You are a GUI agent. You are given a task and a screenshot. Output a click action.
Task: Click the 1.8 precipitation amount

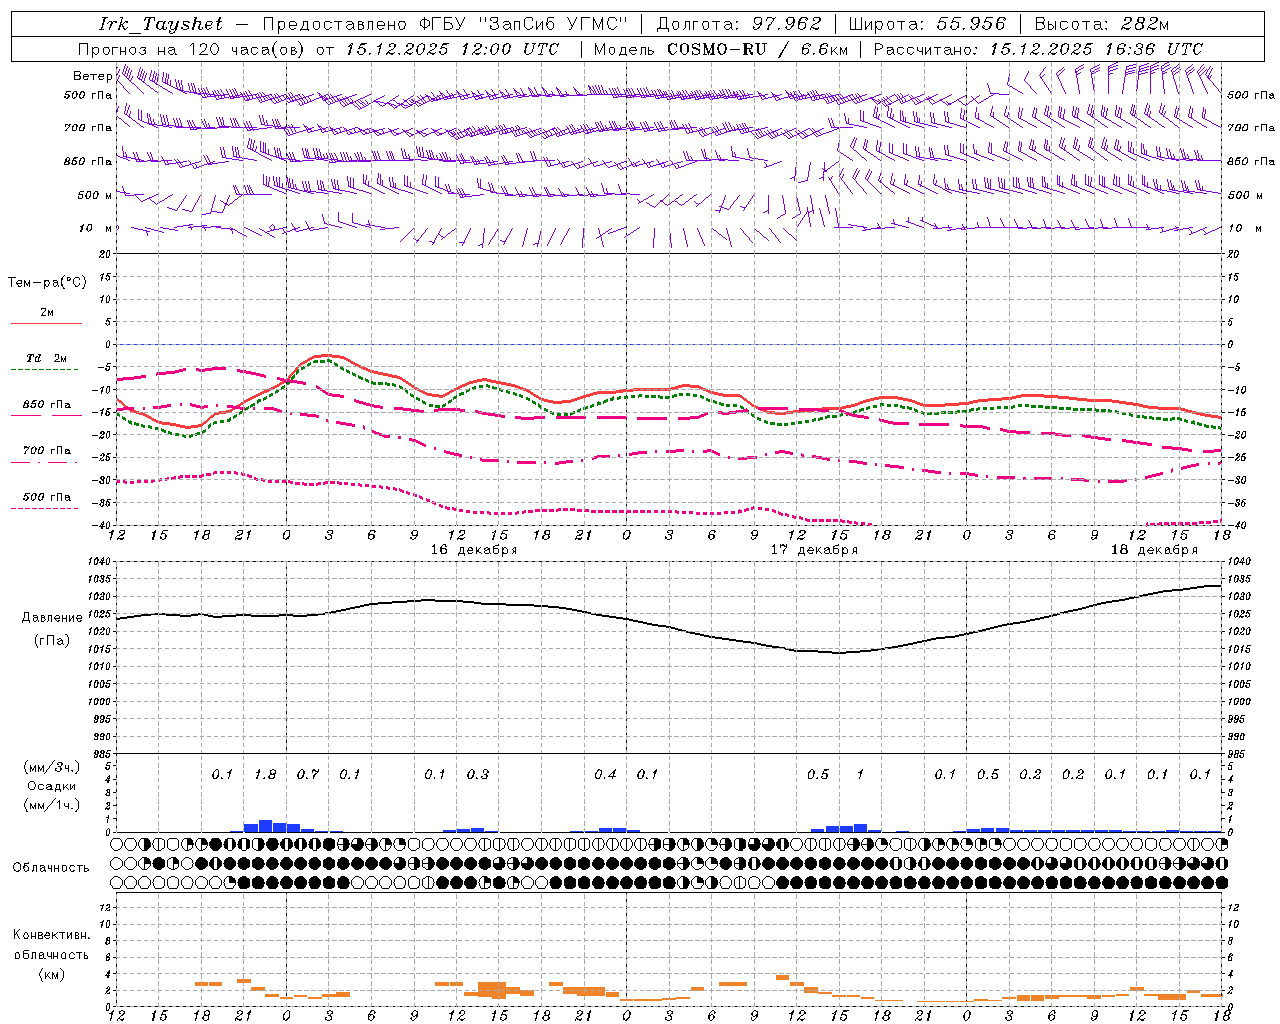point(265,774)
